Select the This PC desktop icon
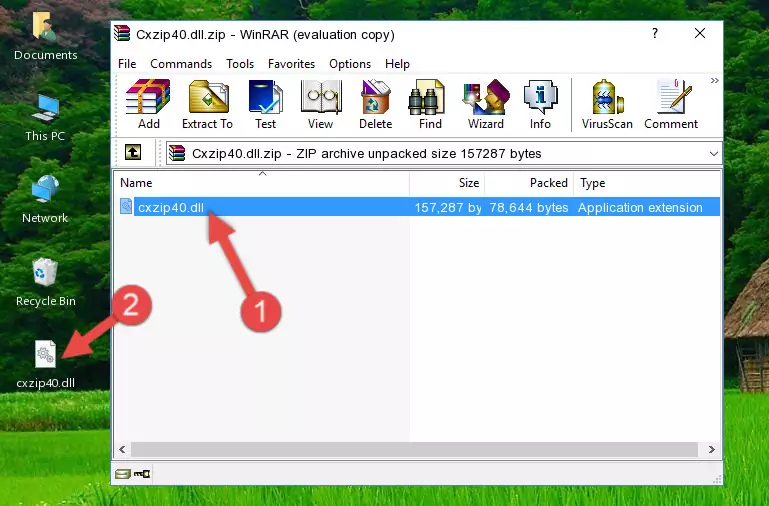Screen dimensions: 769x506 (x=45, y=118)
